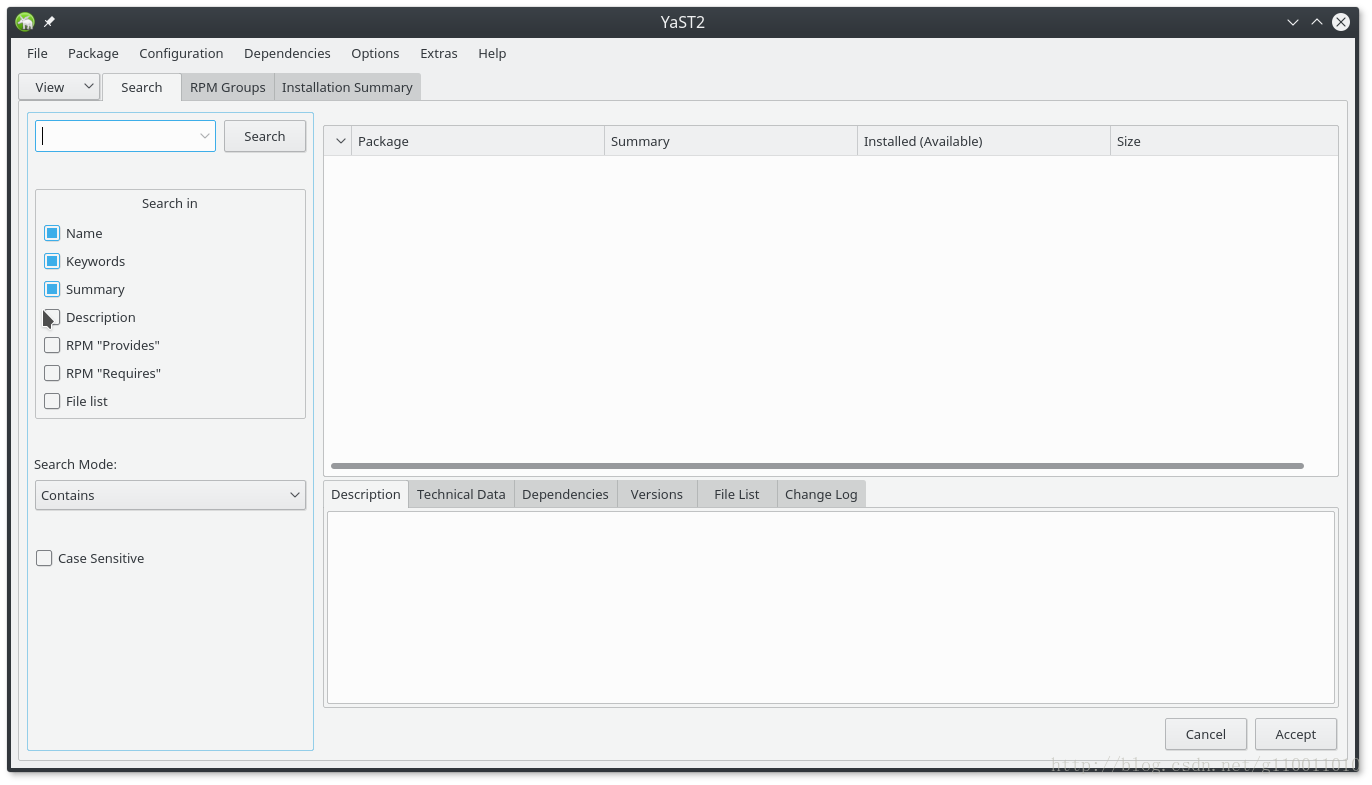Switch to the RPM Groups tab
1372x785 pixels.
tap(228, 87)
